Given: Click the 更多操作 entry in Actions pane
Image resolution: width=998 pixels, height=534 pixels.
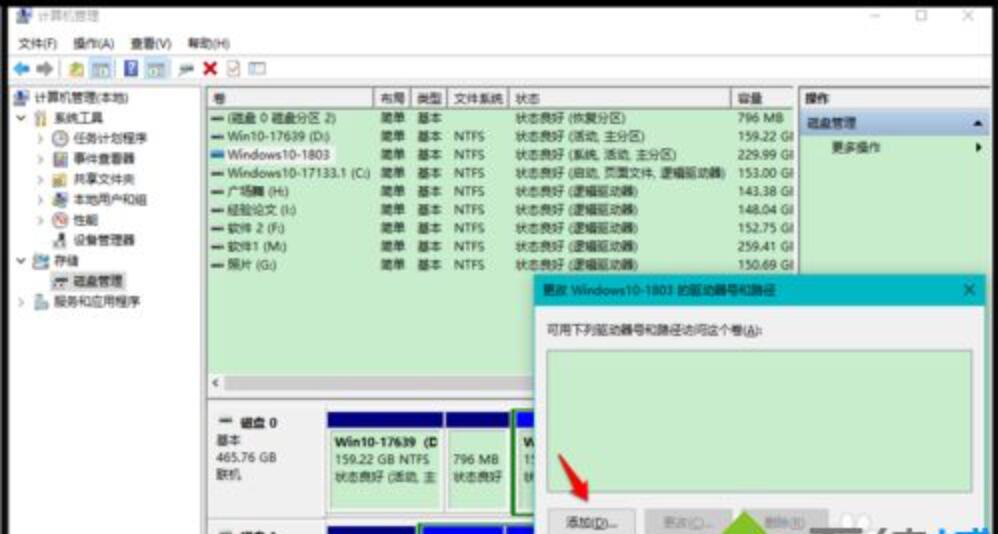Looking at the screenshot, I should [x=855, y=148].
